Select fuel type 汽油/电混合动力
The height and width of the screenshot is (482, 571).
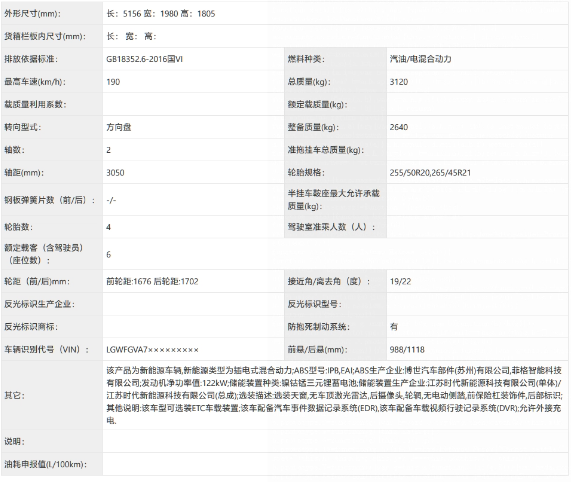(421, 59)
